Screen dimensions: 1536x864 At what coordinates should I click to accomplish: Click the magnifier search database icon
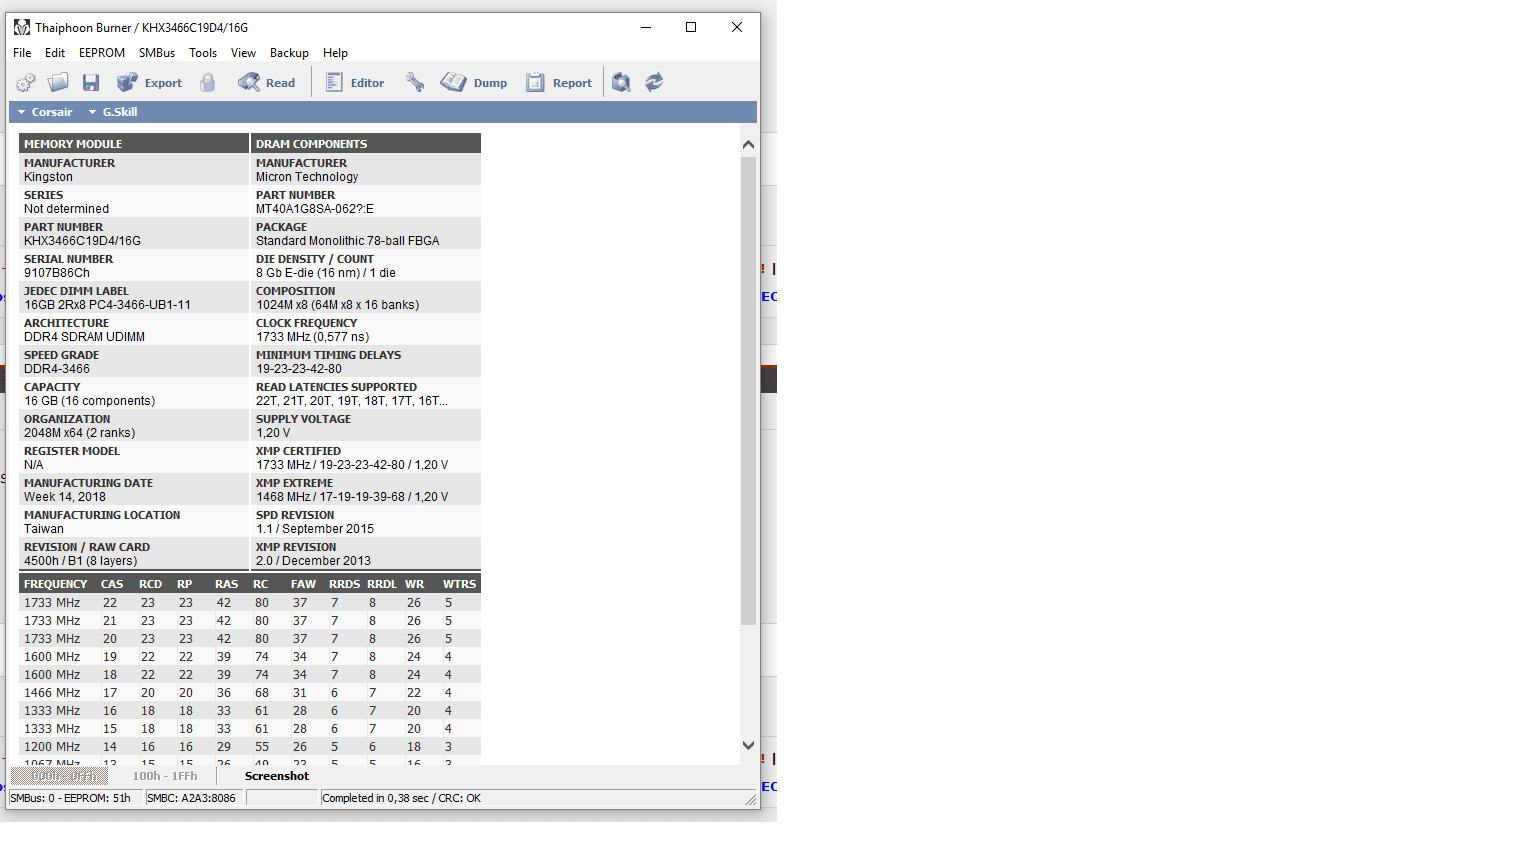coord(621,83)
